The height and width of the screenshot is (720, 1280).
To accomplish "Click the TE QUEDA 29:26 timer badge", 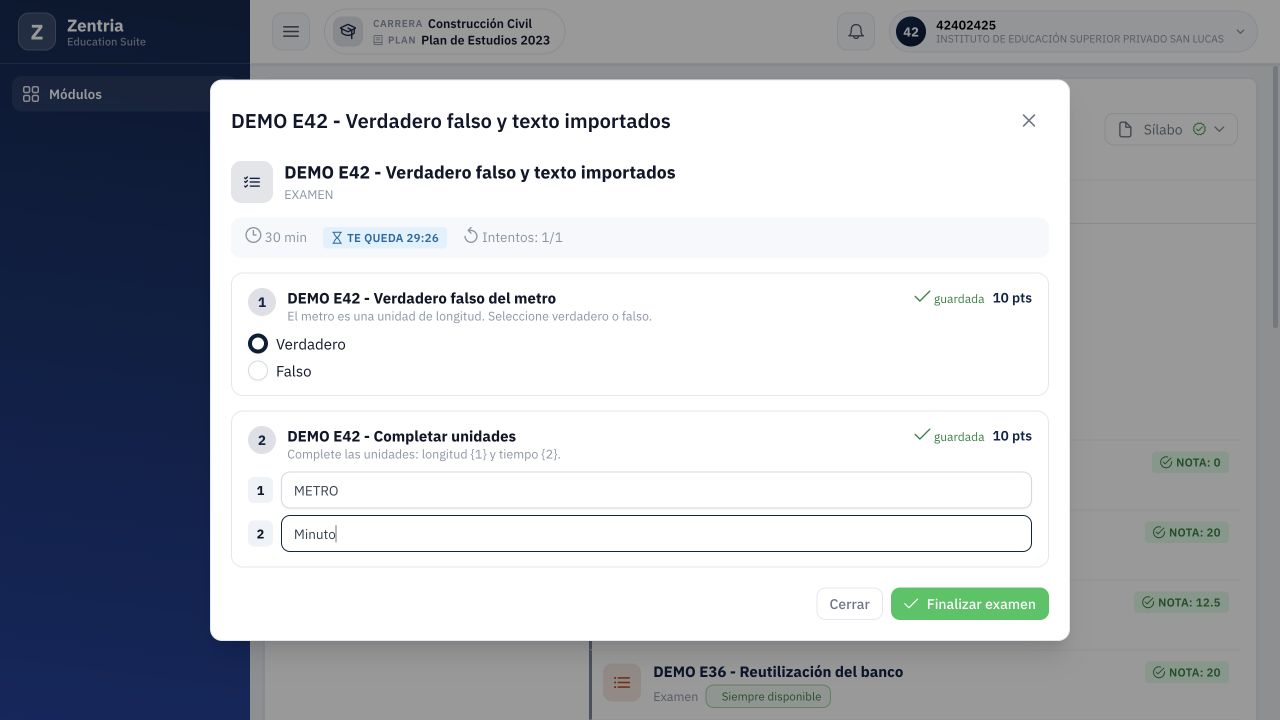I will tap(385, 238).
